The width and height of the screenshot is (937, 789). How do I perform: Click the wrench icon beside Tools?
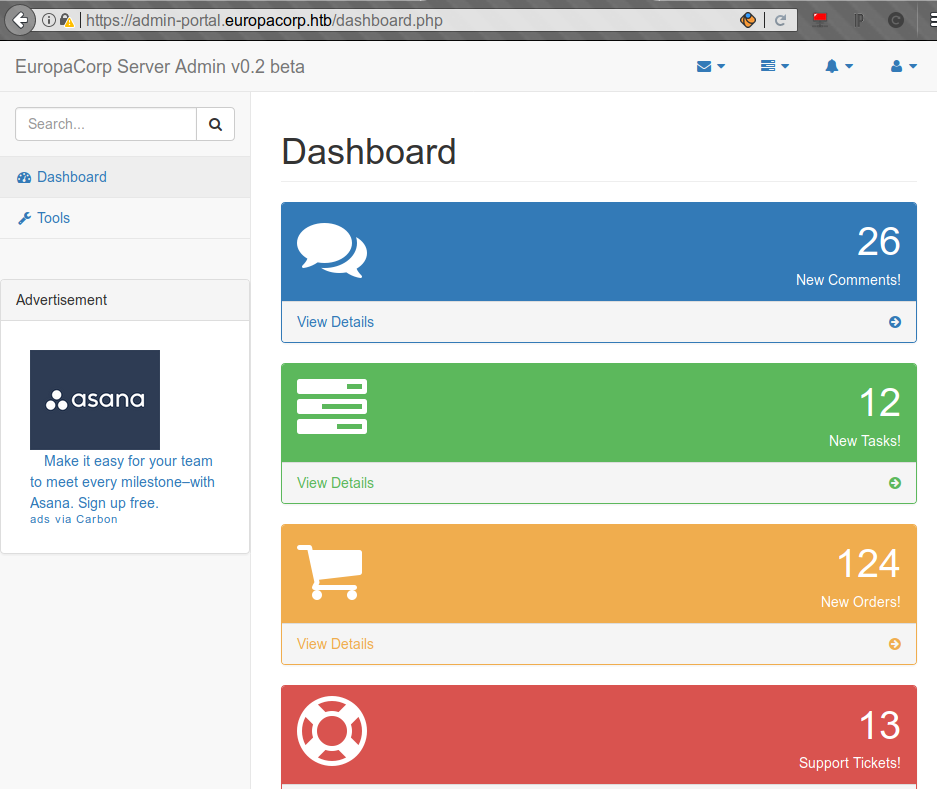pos(25,218)
